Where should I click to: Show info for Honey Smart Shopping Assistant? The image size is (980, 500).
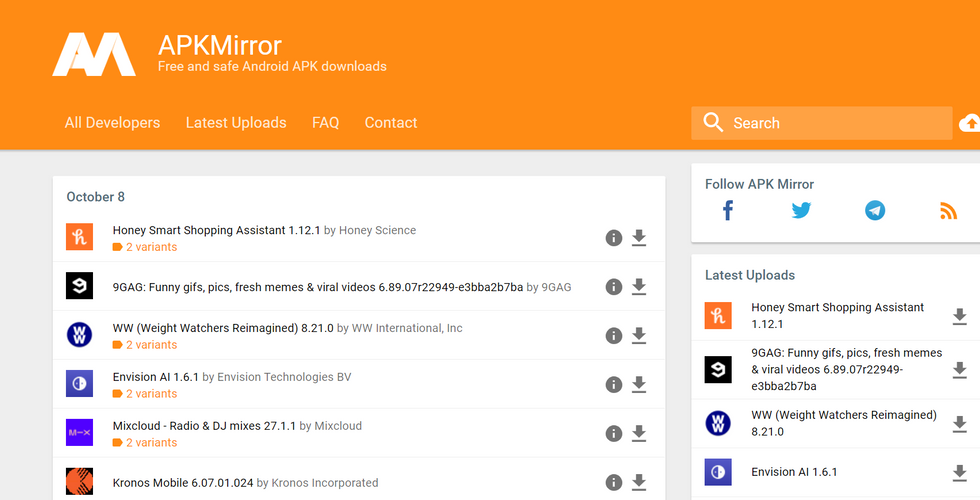click(x=614, y=238)
